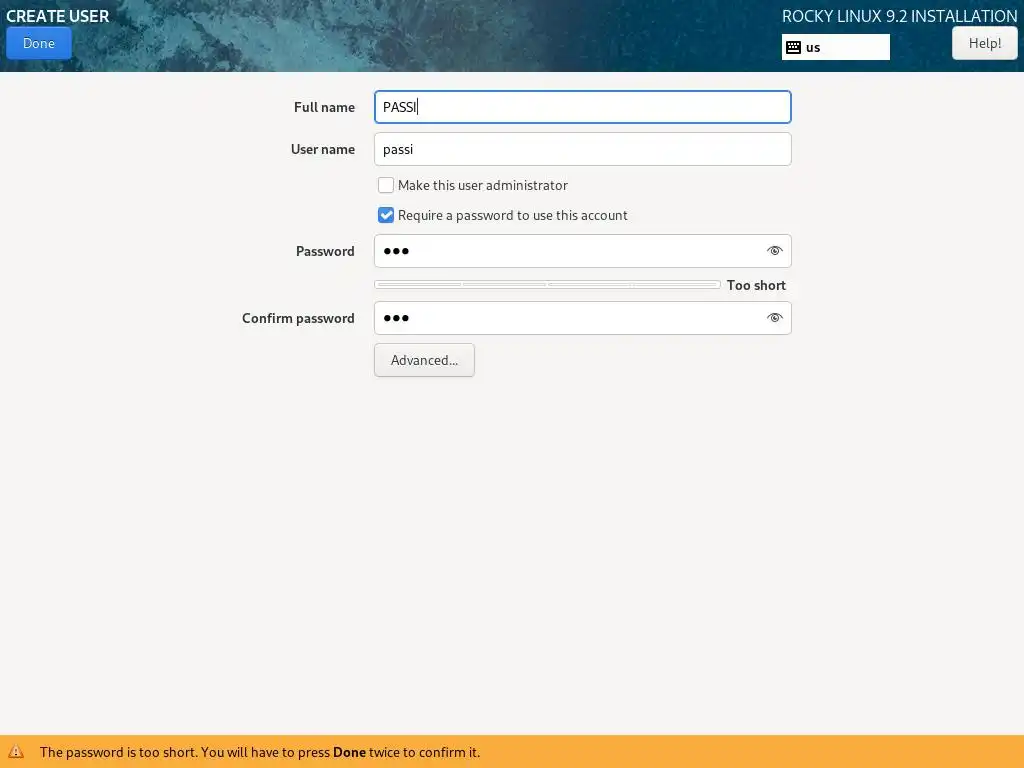Open the Help! button
Screen dimensions: 1024x768
click(x=984, y=43)
